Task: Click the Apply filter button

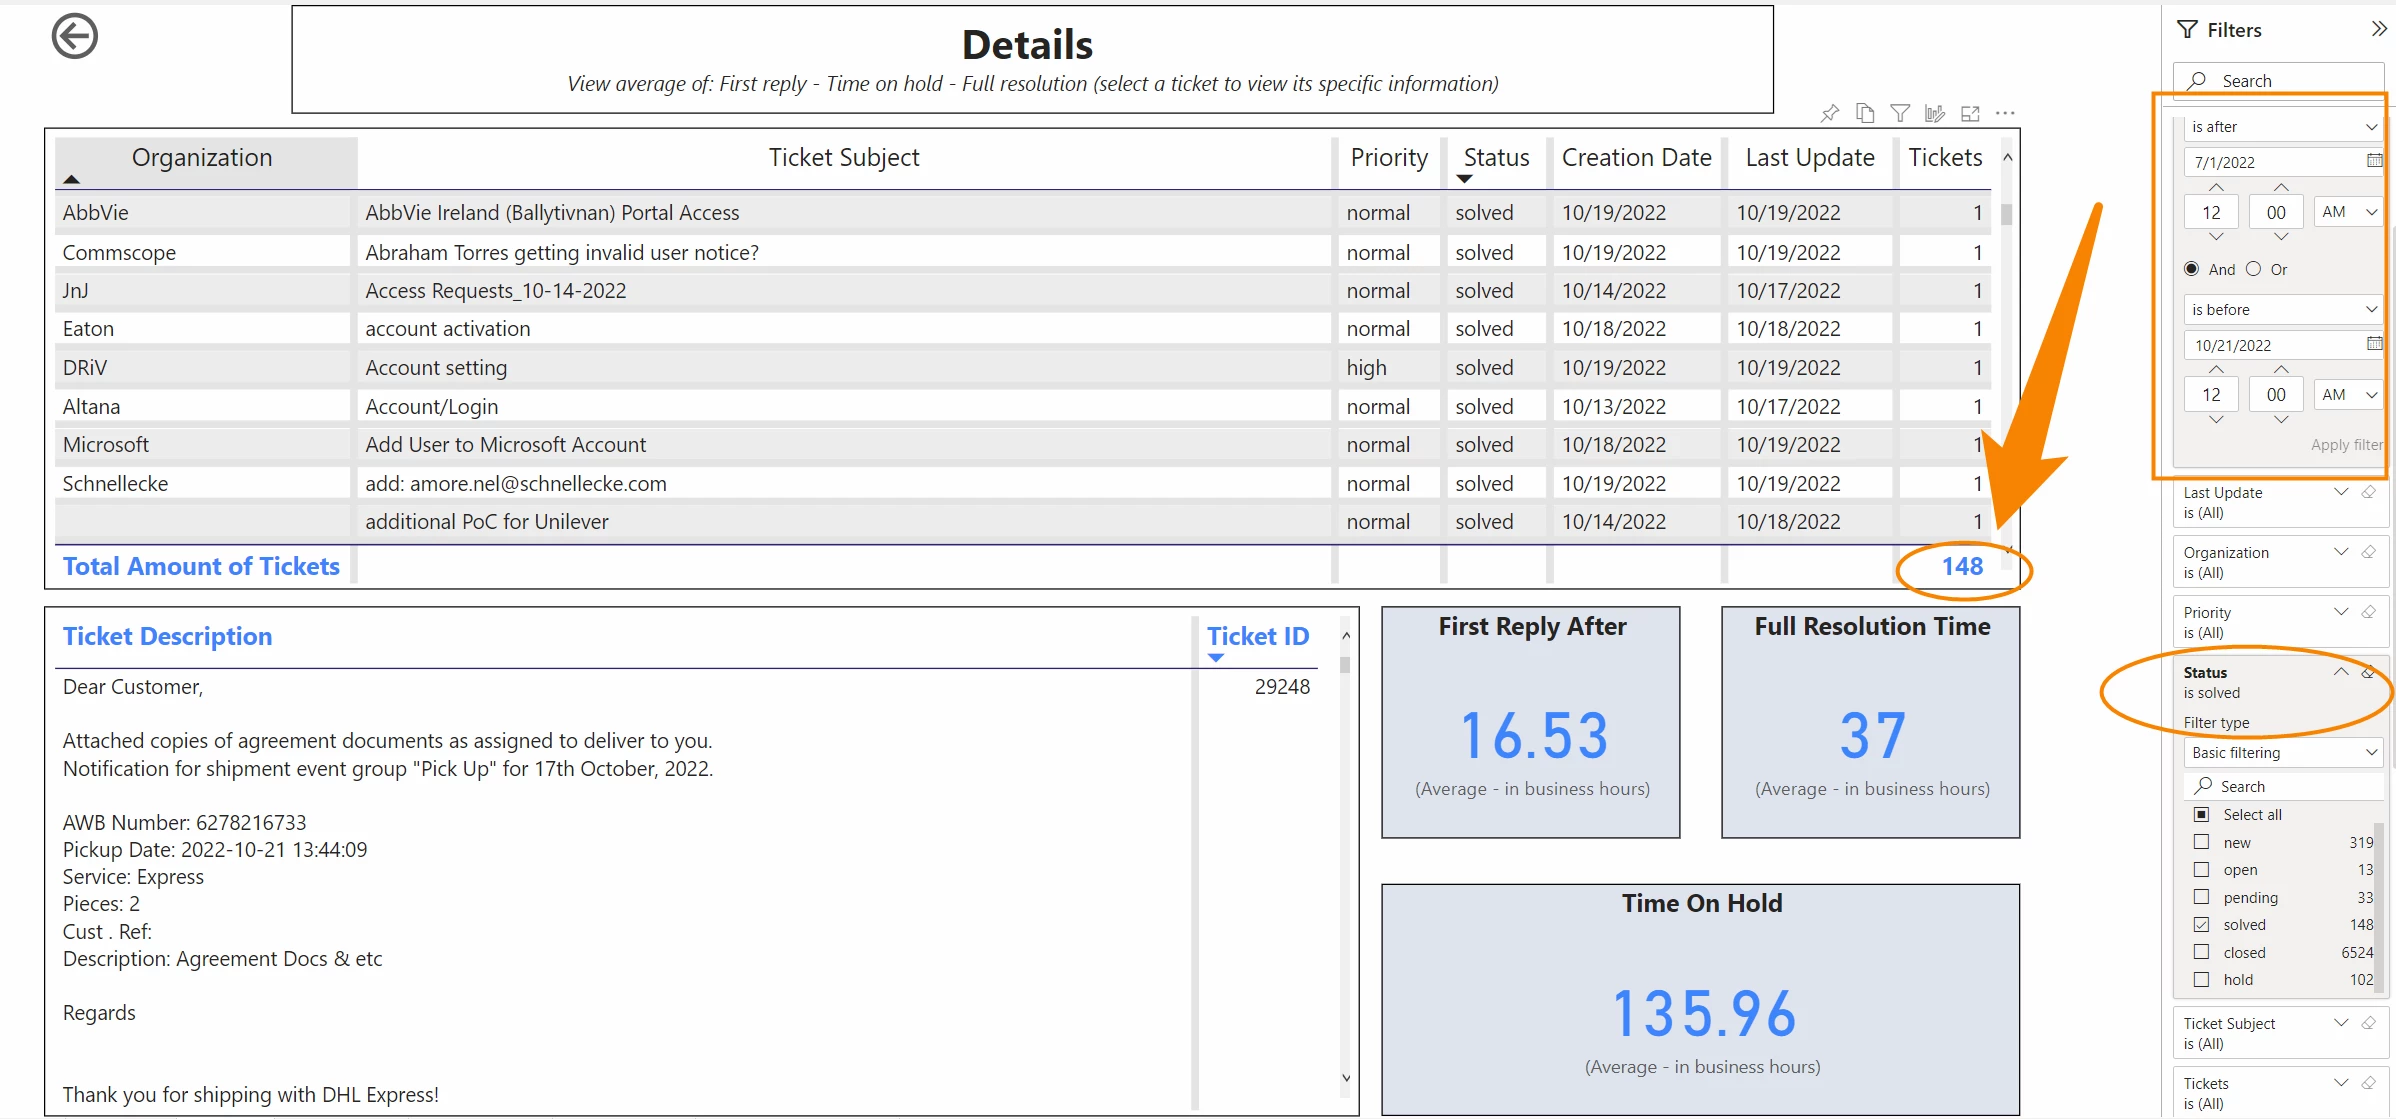Action: [x=2345, y=445]
